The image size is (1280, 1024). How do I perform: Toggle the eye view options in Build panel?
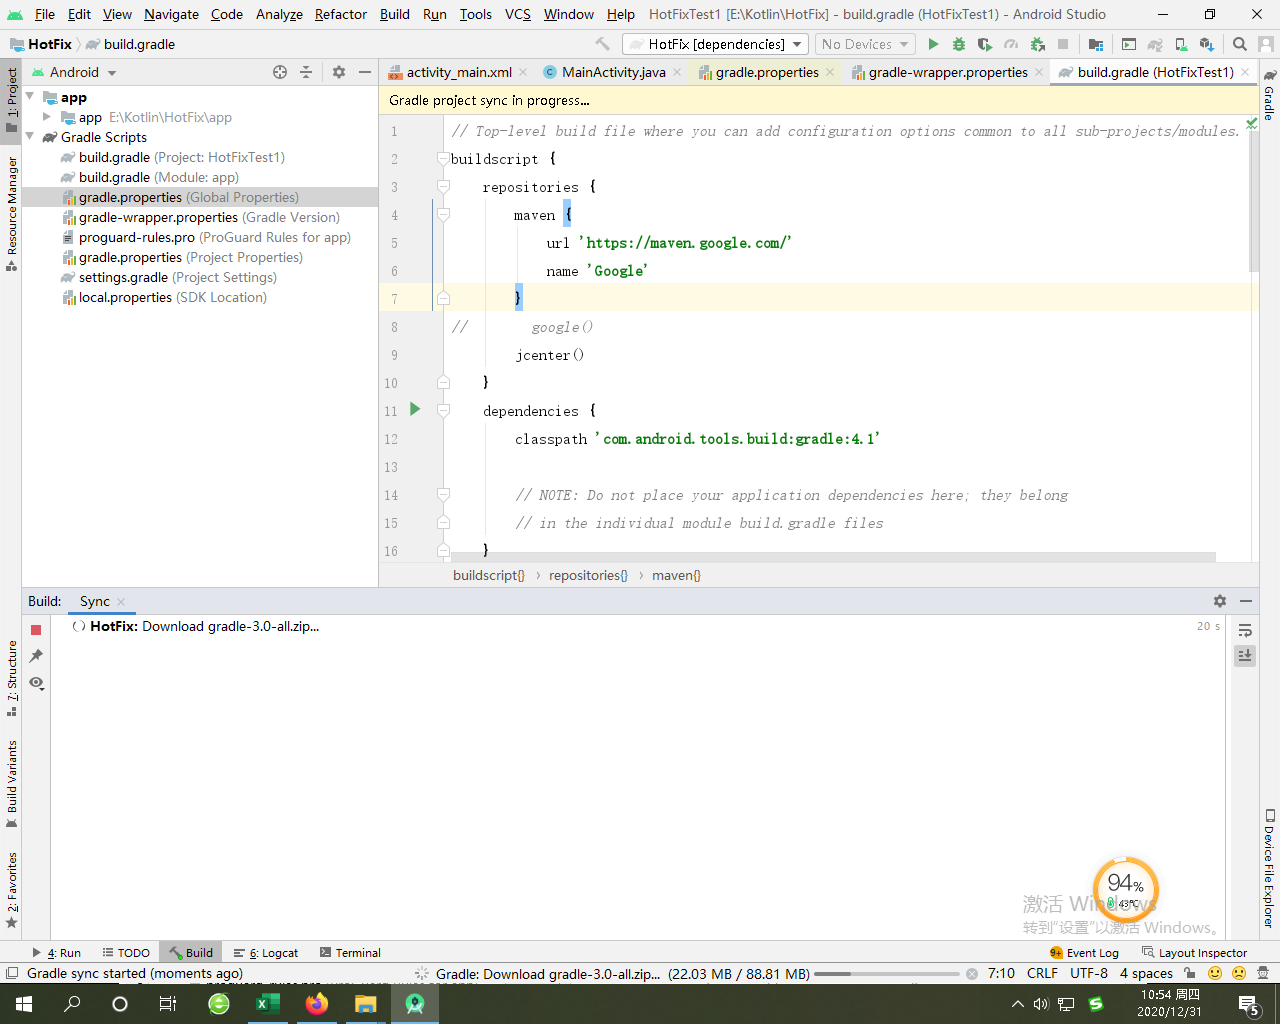coord(36,683)
